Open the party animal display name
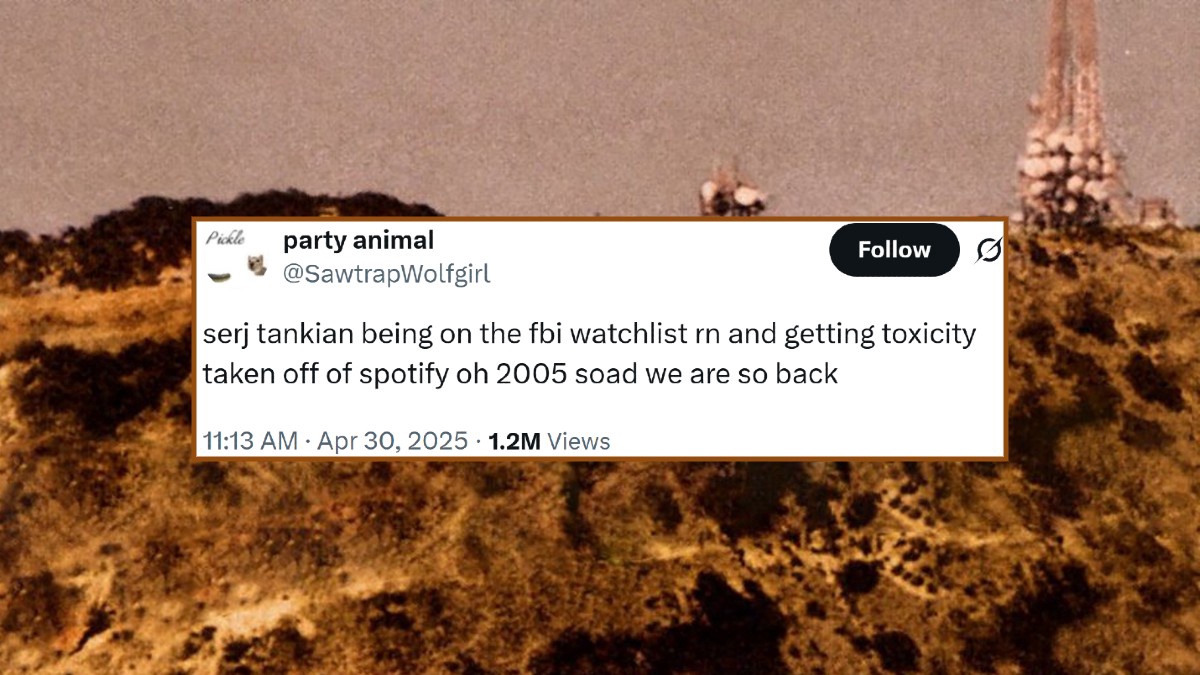 [x=359, y=240]
